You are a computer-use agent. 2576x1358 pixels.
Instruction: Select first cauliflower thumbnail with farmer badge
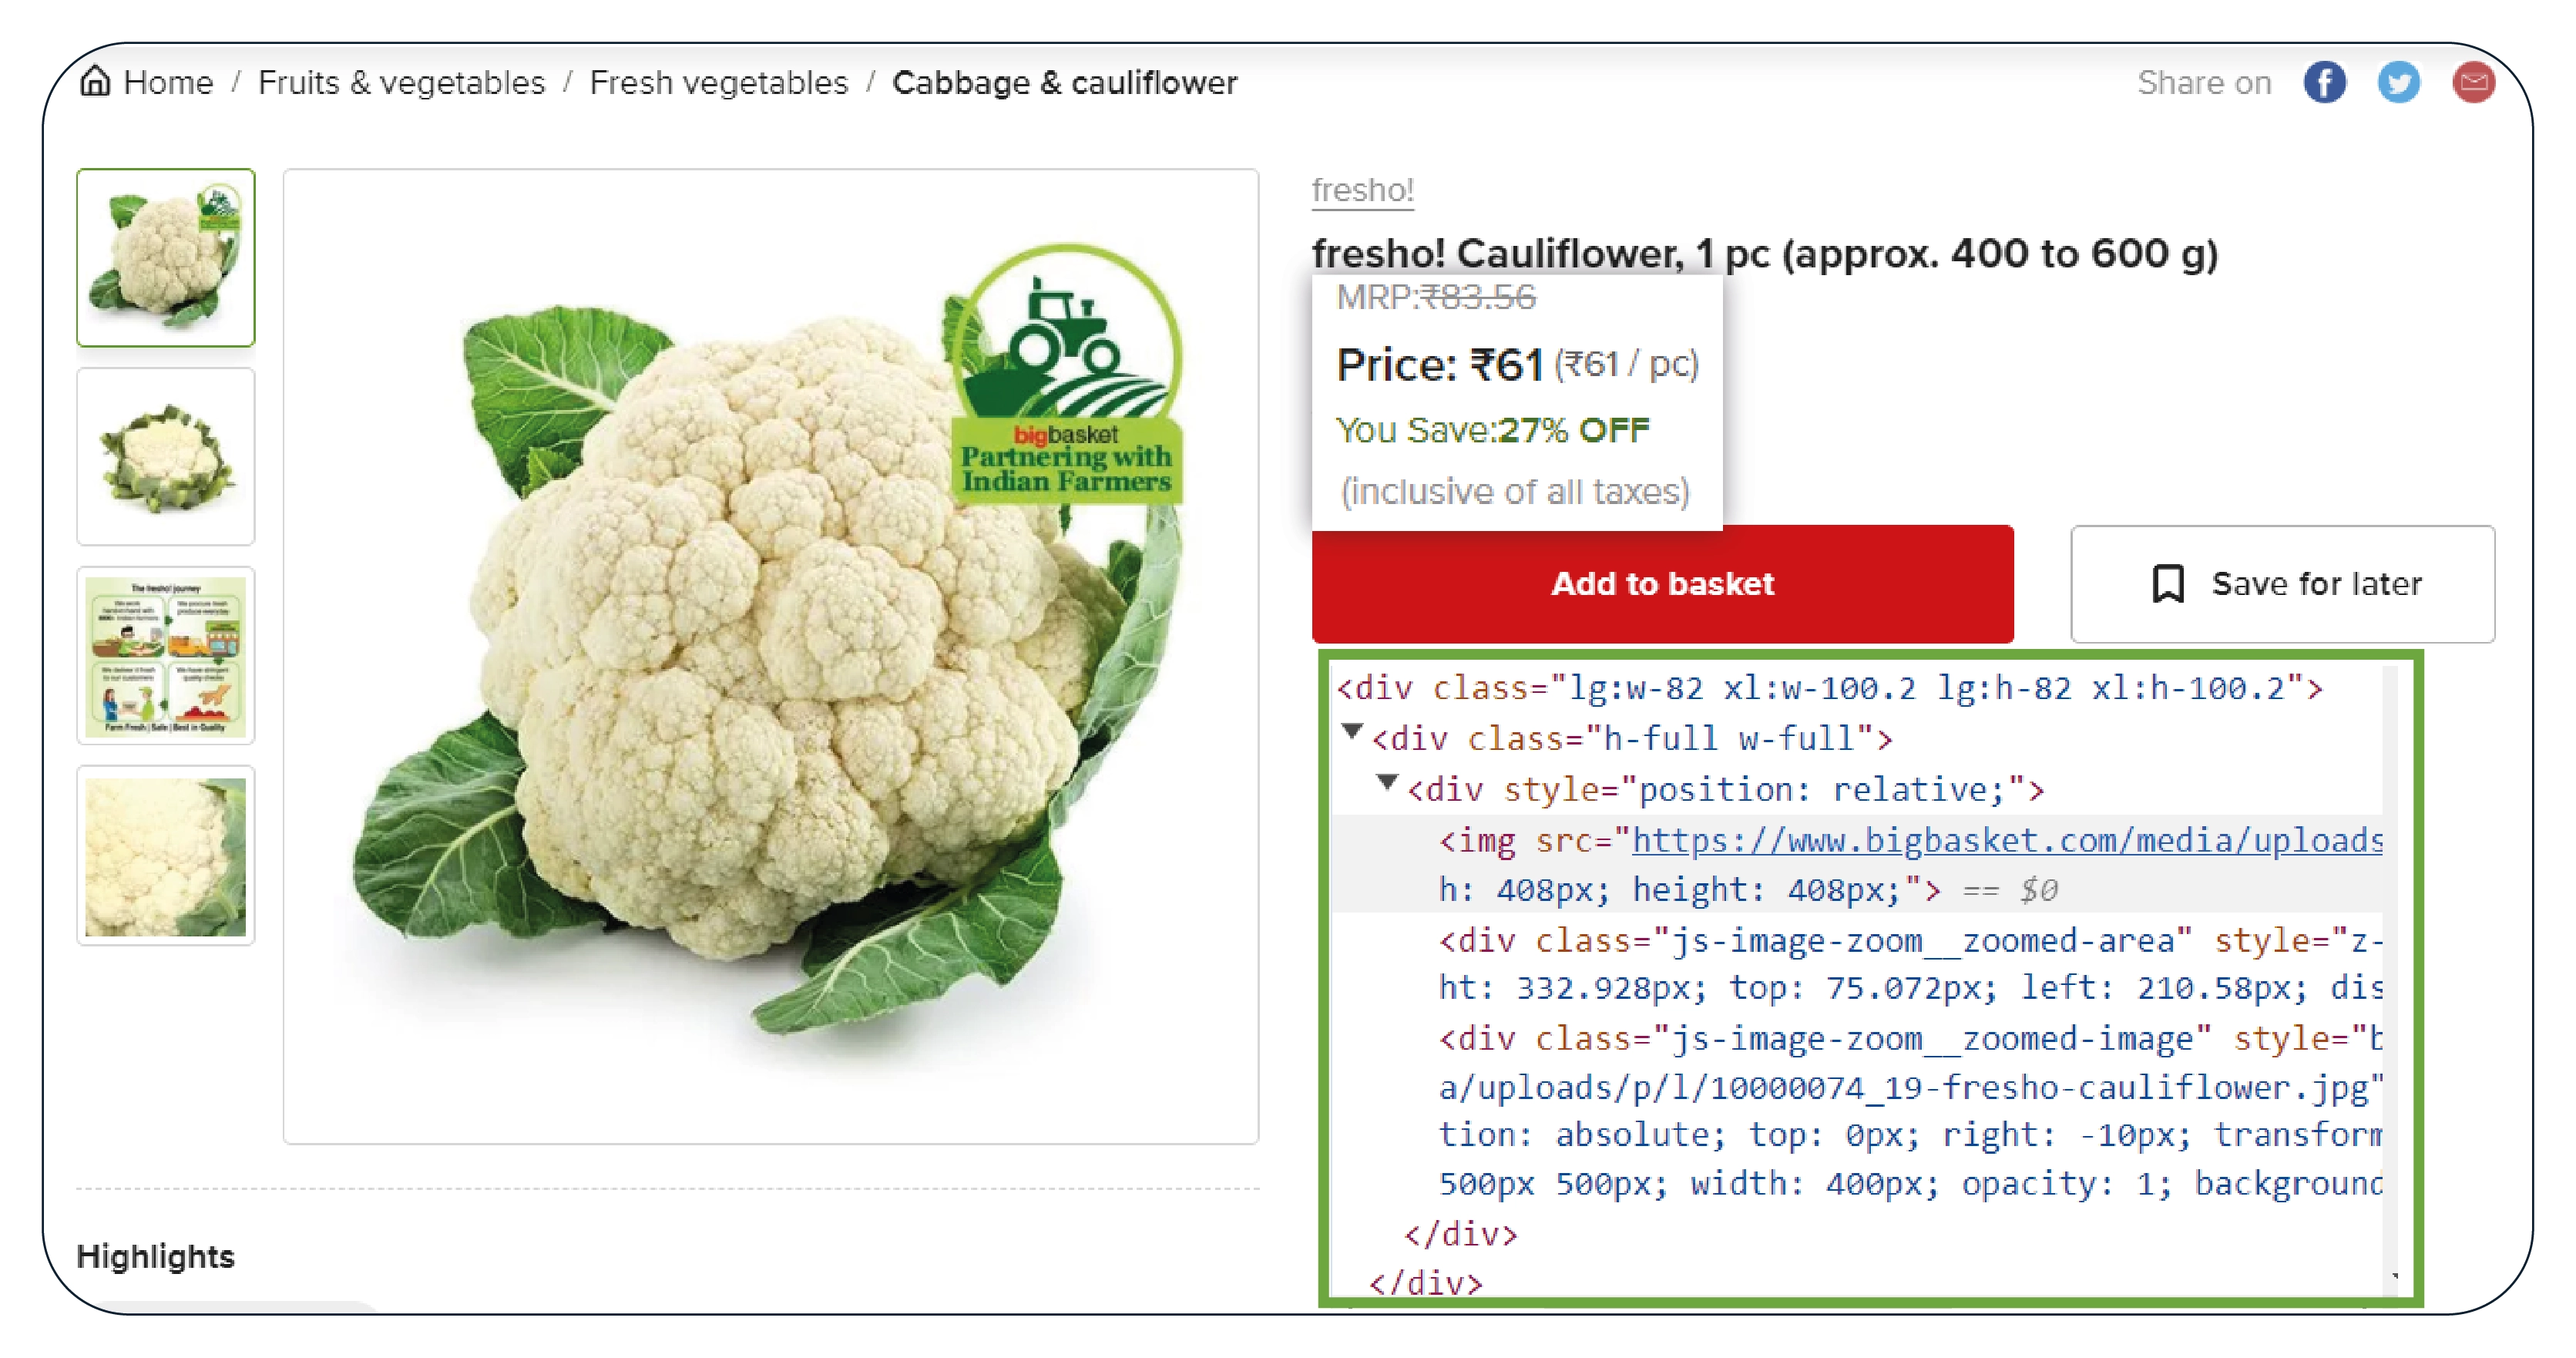(166, 258)
